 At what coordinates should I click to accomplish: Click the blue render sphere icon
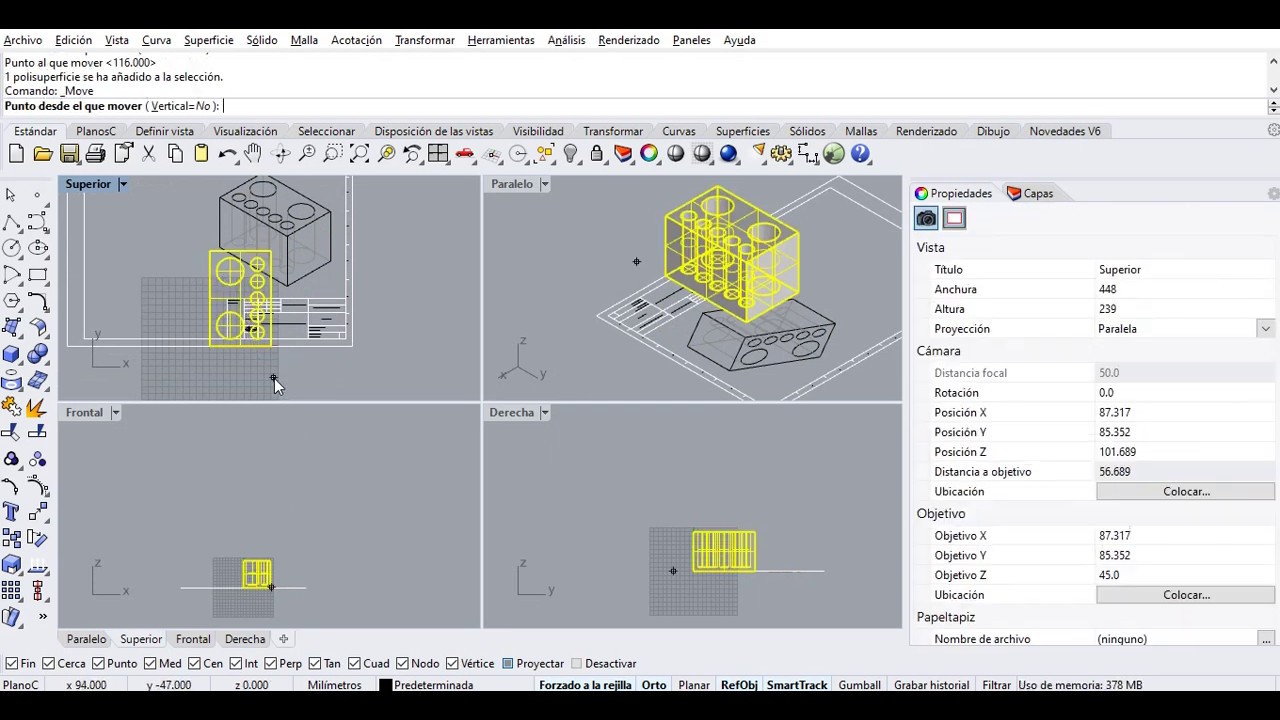[728, 154]
